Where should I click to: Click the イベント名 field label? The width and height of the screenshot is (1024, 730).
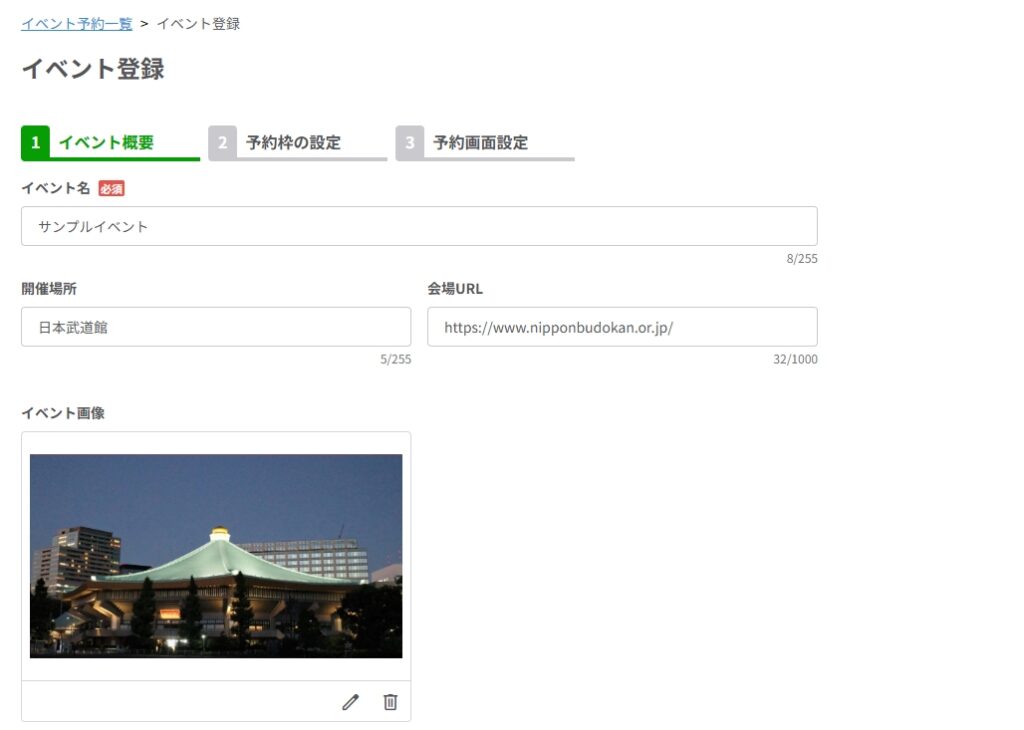tap(55, 188)
